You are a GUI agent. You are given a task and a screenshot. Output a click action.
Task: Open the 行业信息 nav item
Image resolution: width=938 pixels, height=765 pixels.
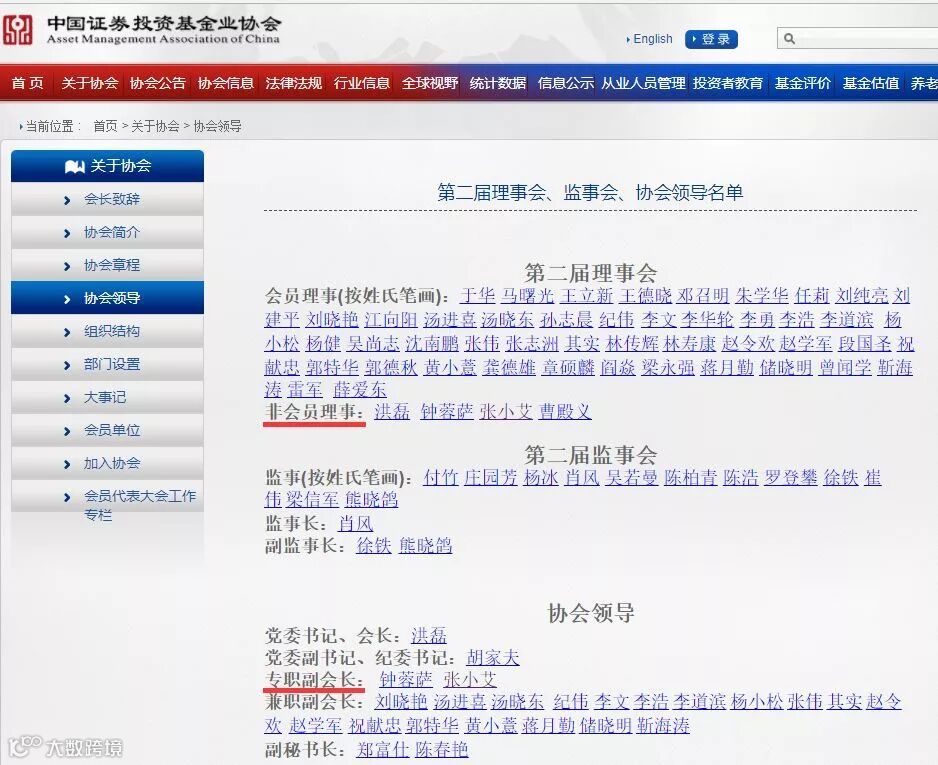(362, 83)
